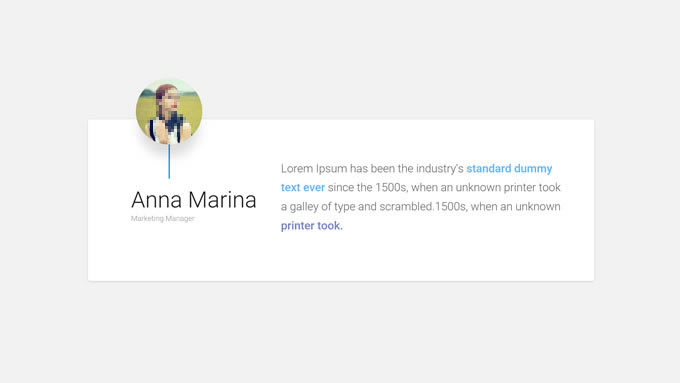The width and height of the screenshot is (680, 383).
Task: Click the surname "Marina"
Action: [x=222, y=200]
